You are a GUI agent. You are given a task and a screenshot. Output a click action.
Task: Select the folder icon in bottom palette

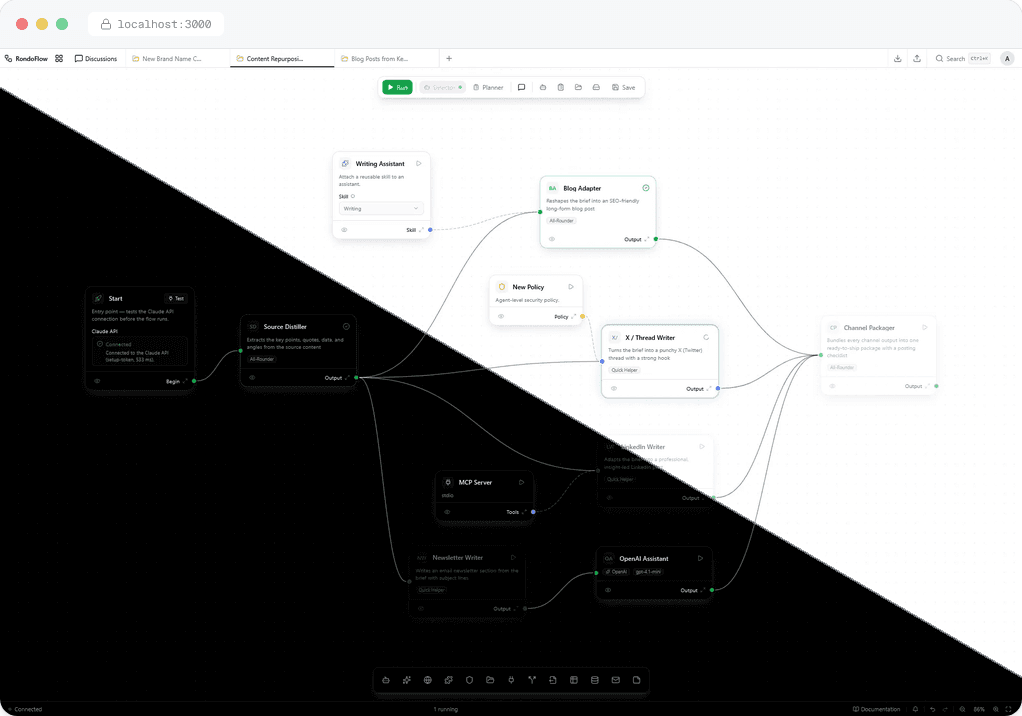click(490, 680)
